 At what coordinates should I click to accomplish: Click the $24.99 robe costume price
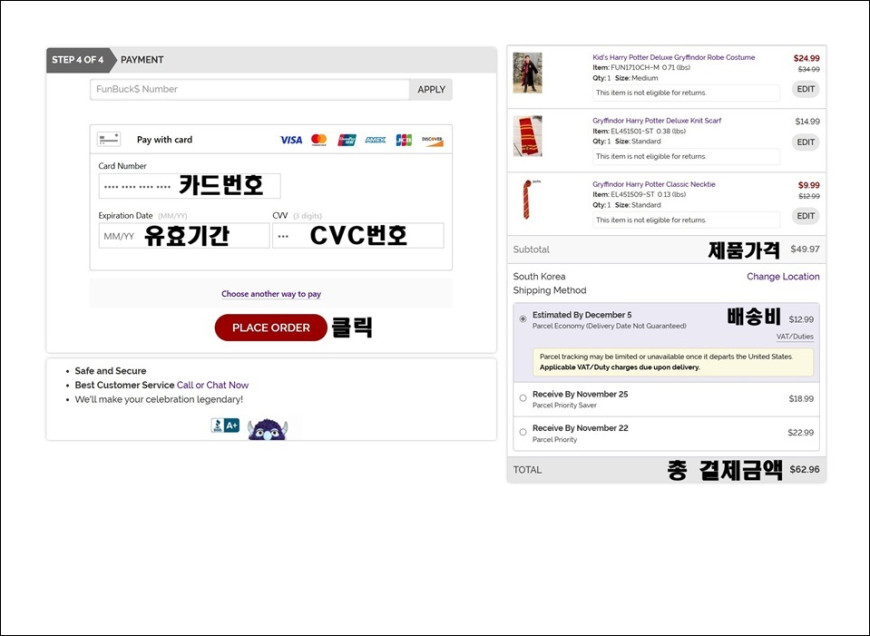(806, 58)
